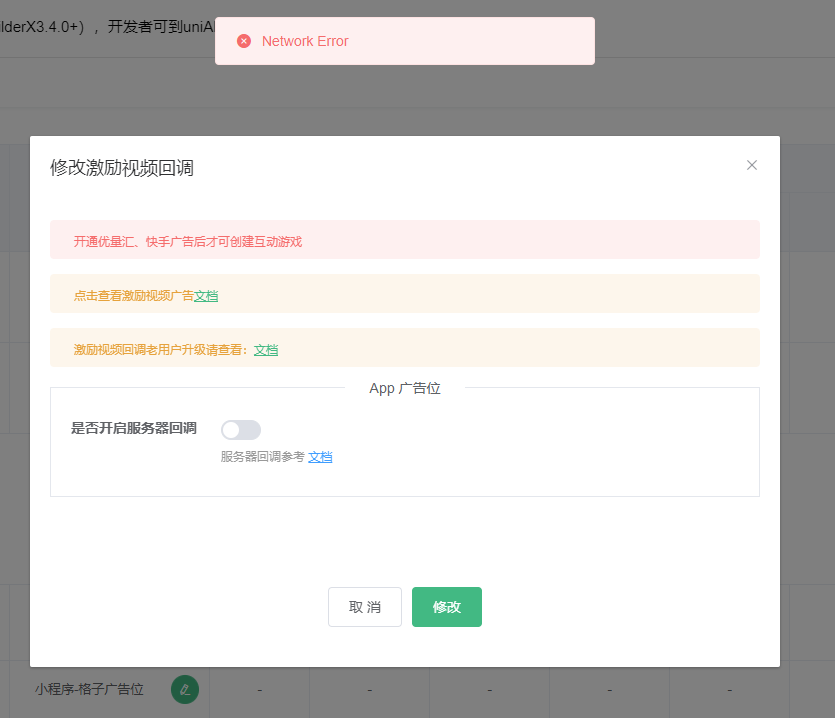Open 文档 link after 激励视频回调老用户升级请查看
This screenshot has width=835, height=718.
tap(266, 350)
